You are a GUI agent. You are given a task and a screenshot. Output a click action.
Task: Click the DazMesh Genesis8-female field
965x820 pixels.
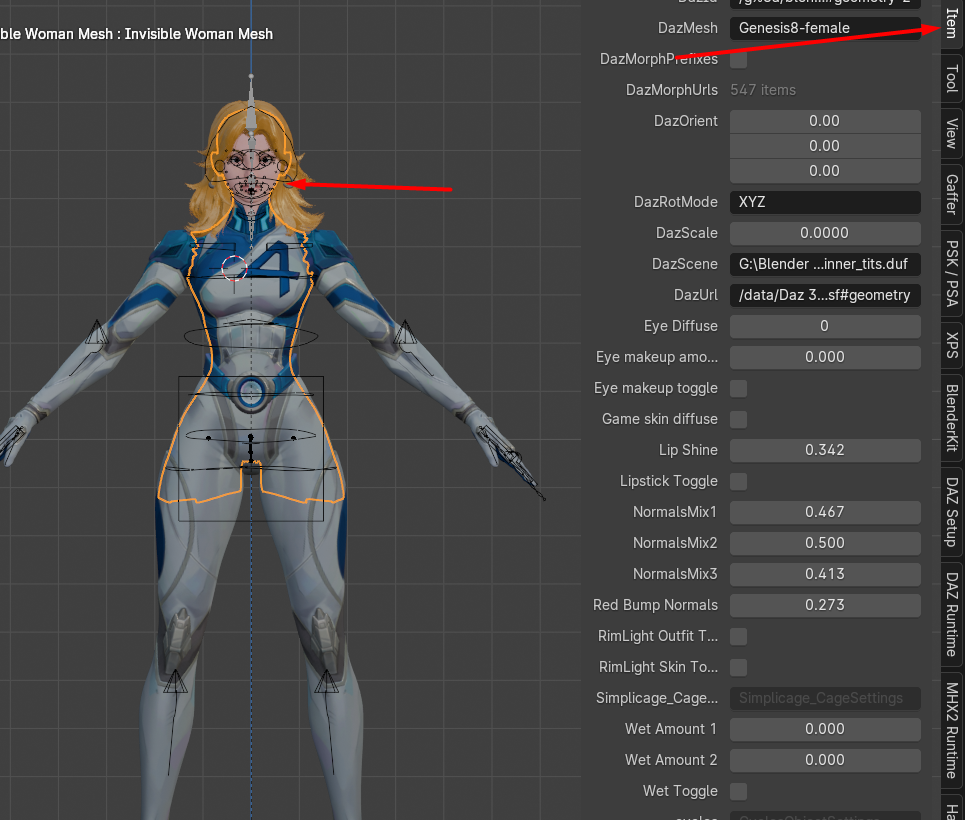[x=825, y=28]
